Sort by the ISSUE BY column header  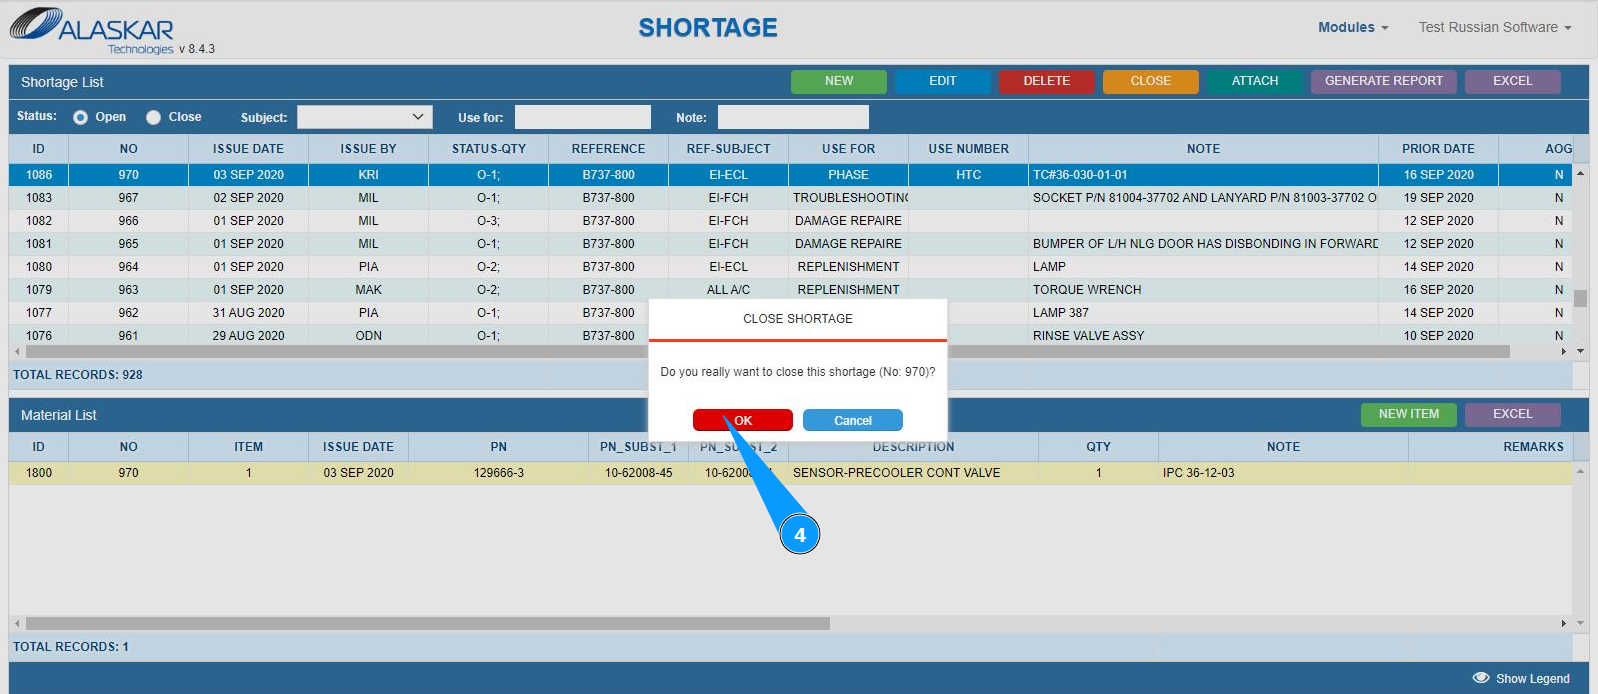click(368, 149)
